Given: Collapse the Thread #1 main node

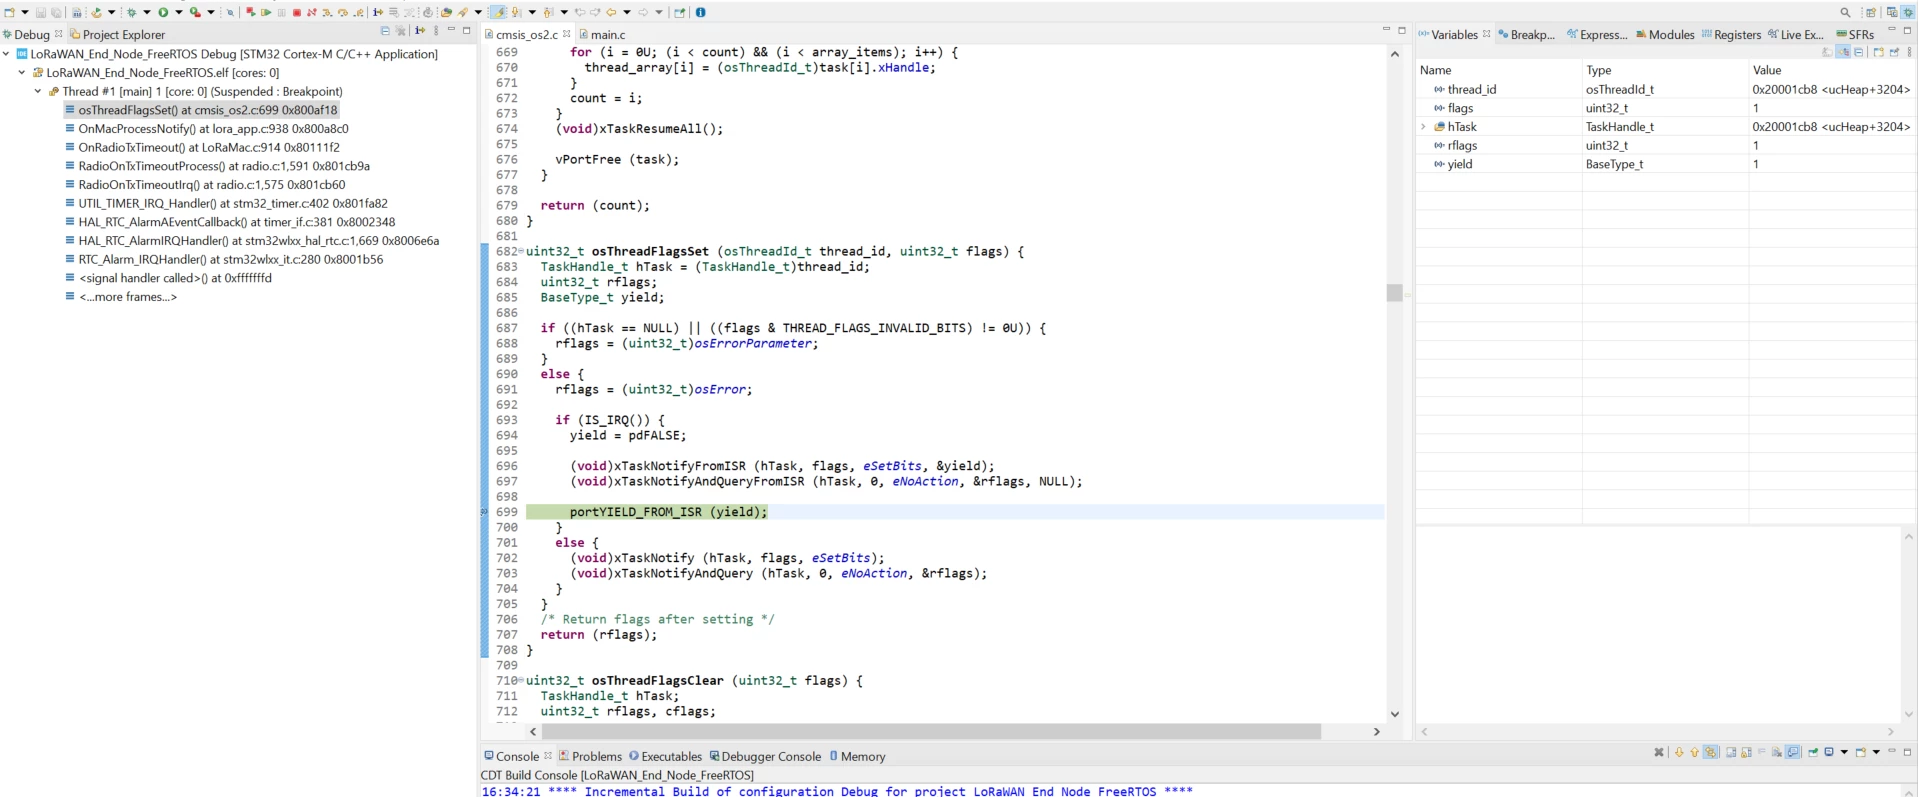Looking at the screenshot, I should tap(38, 91).
